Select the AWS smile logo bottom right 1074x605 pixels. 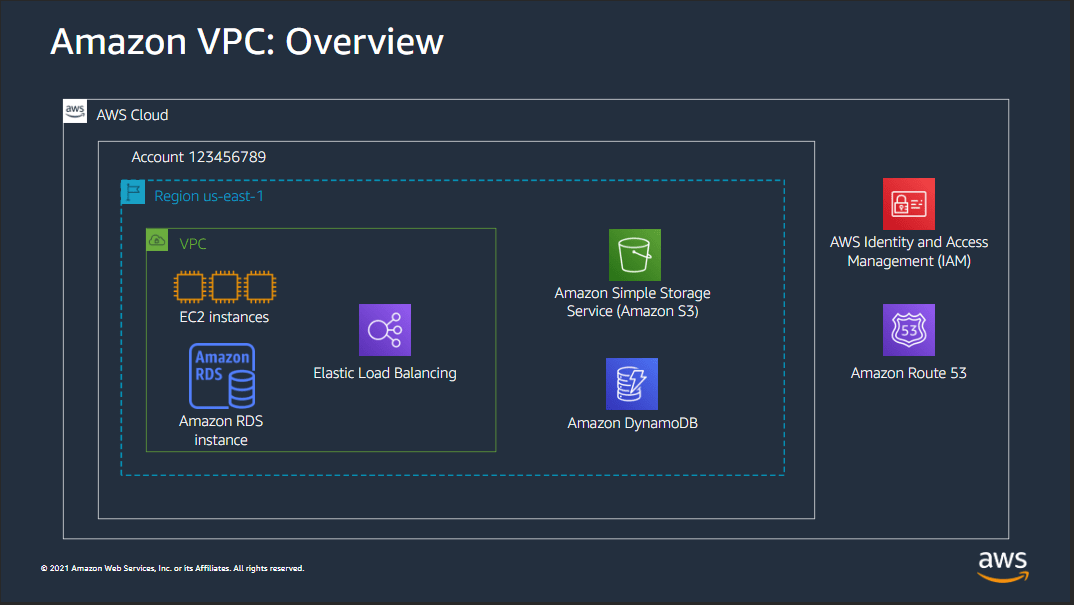coord(1001,567)
